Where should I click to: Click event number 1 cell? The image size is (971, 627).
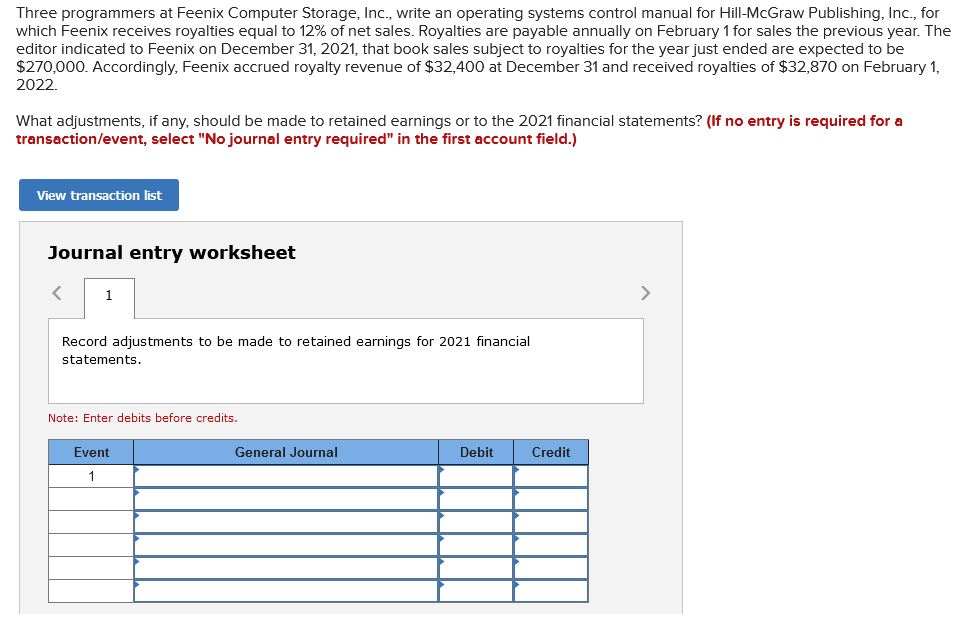point(91,476)
